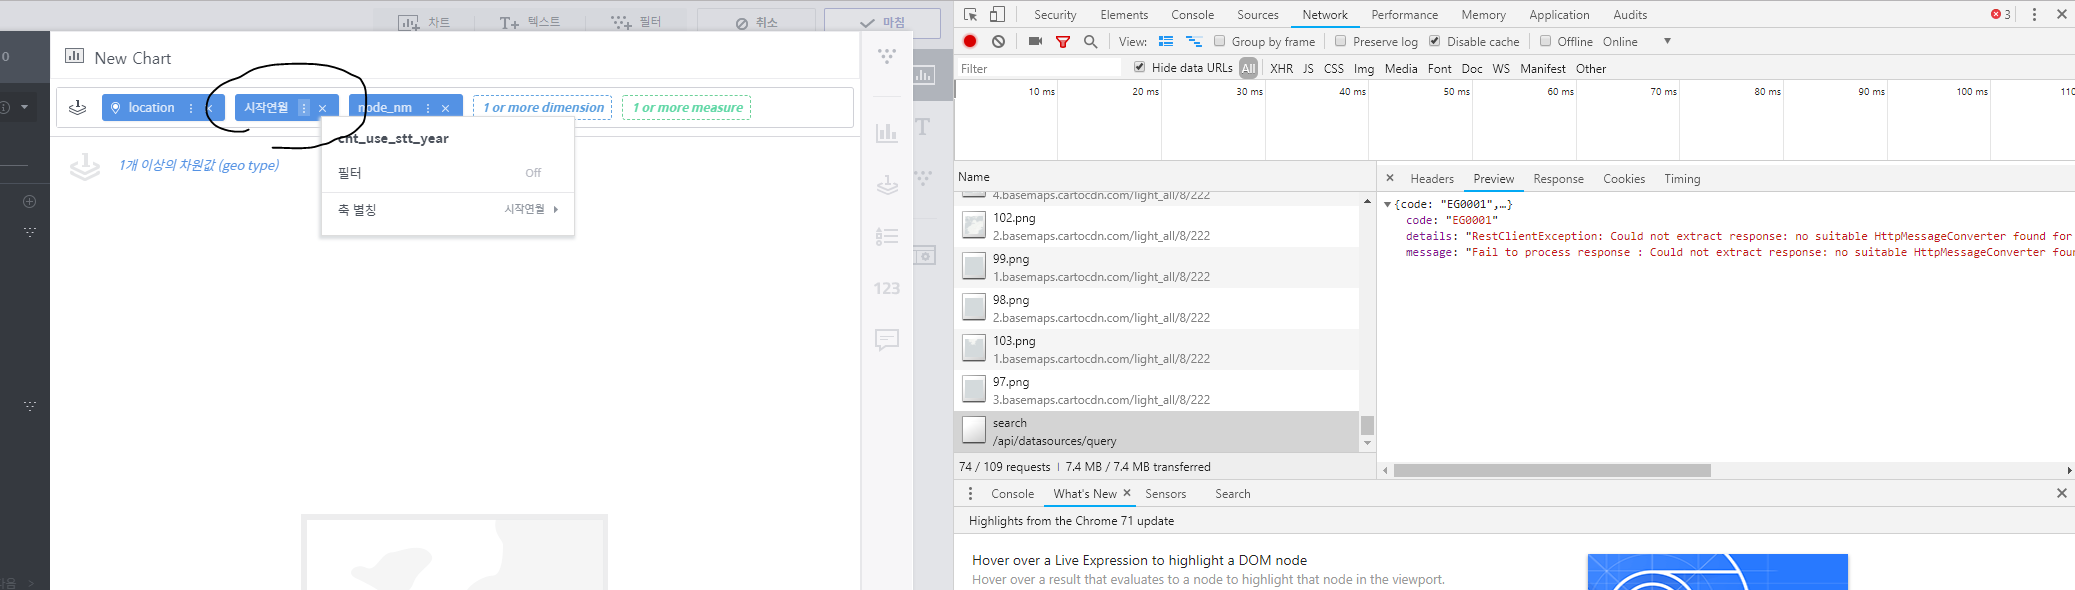Click 취소 cancel button
Image resolution: width=2075 pixels, height=590 pixels.
(757, 22)
